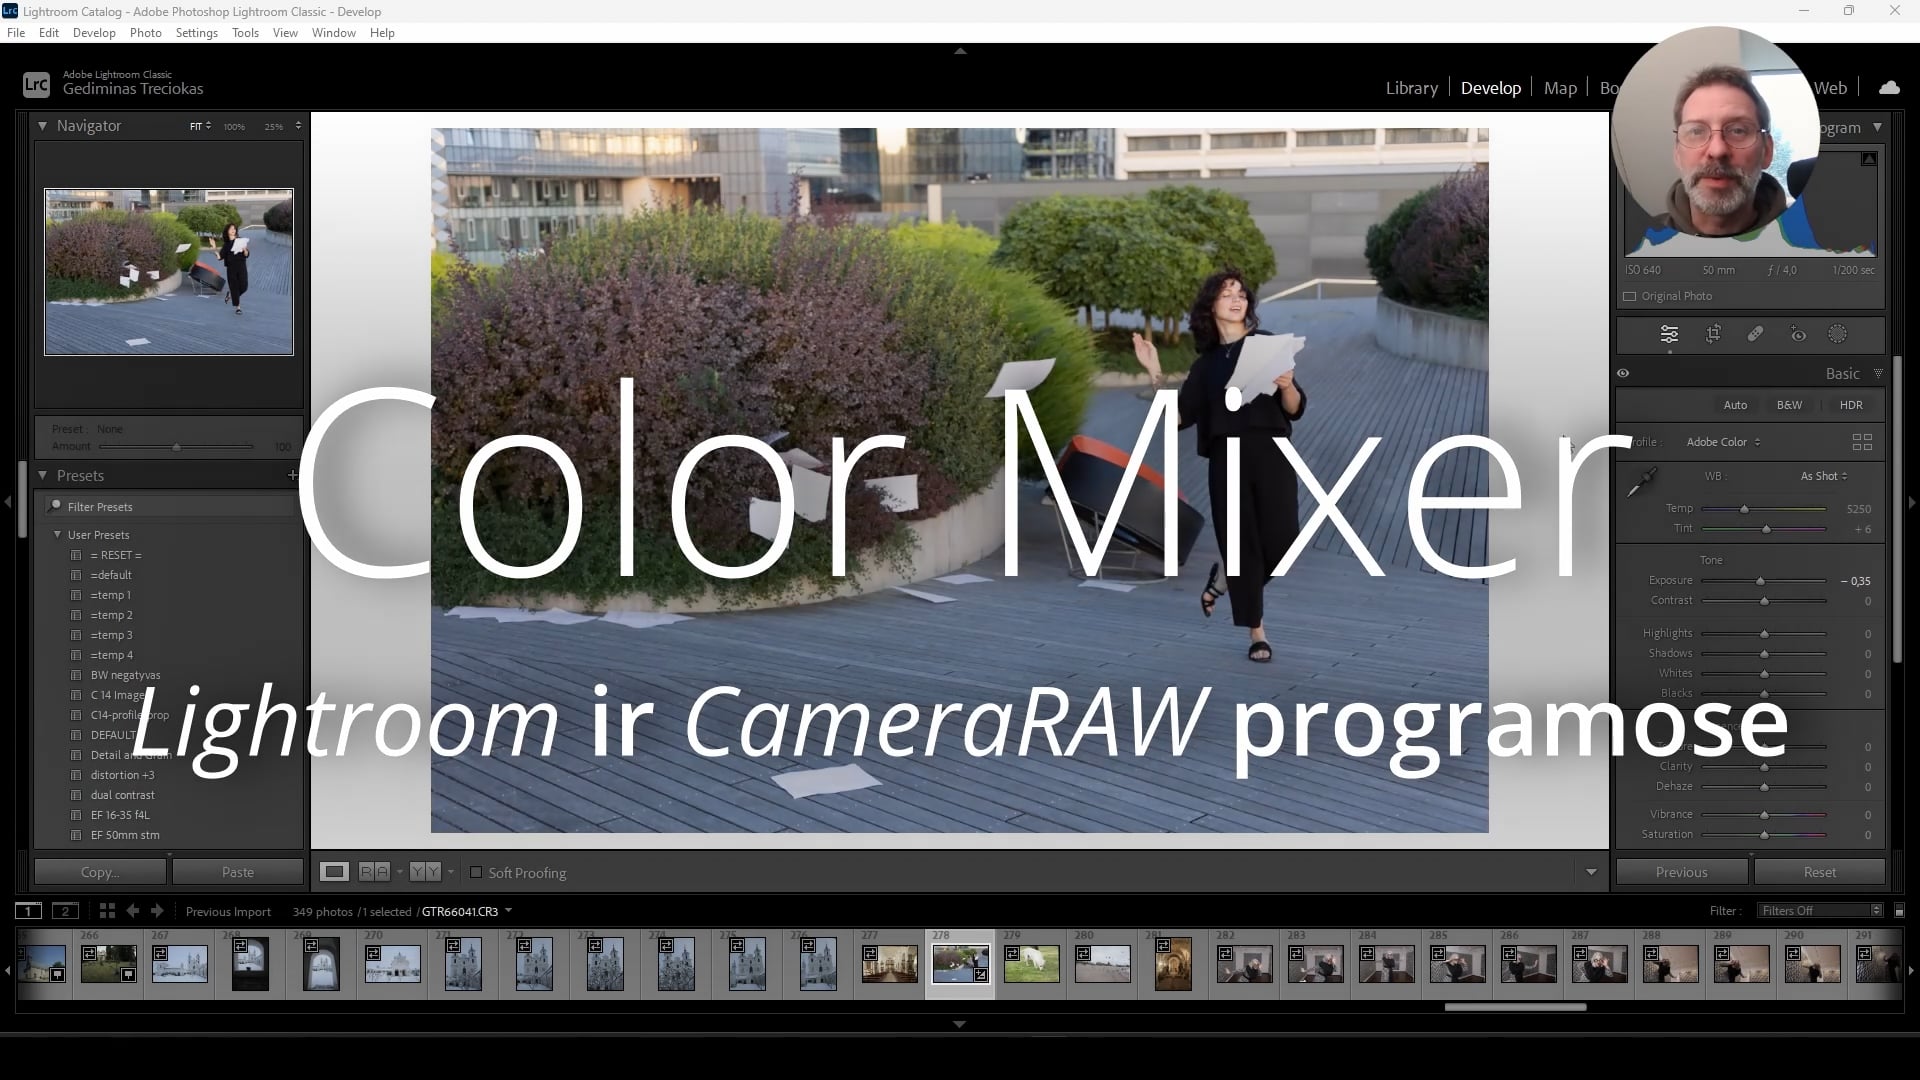Click the Navigator preview image
Viewport: 1920px width, 1080px height.
[x=169, y=272]
